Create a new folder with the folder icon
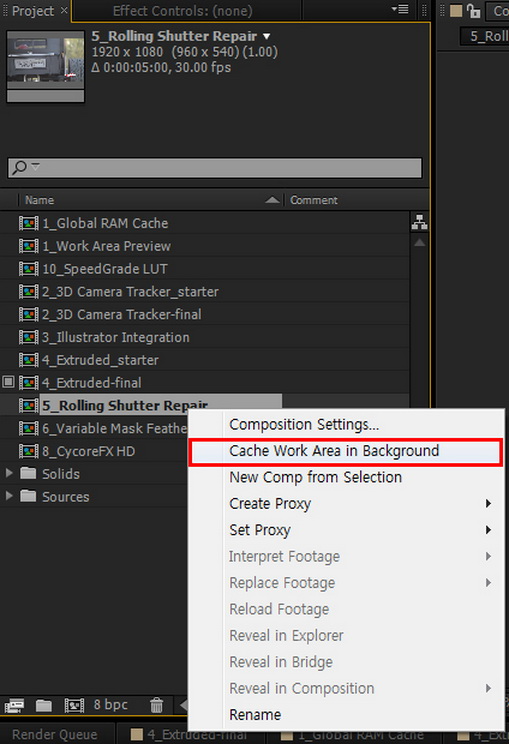 click(x=44, y=705)
